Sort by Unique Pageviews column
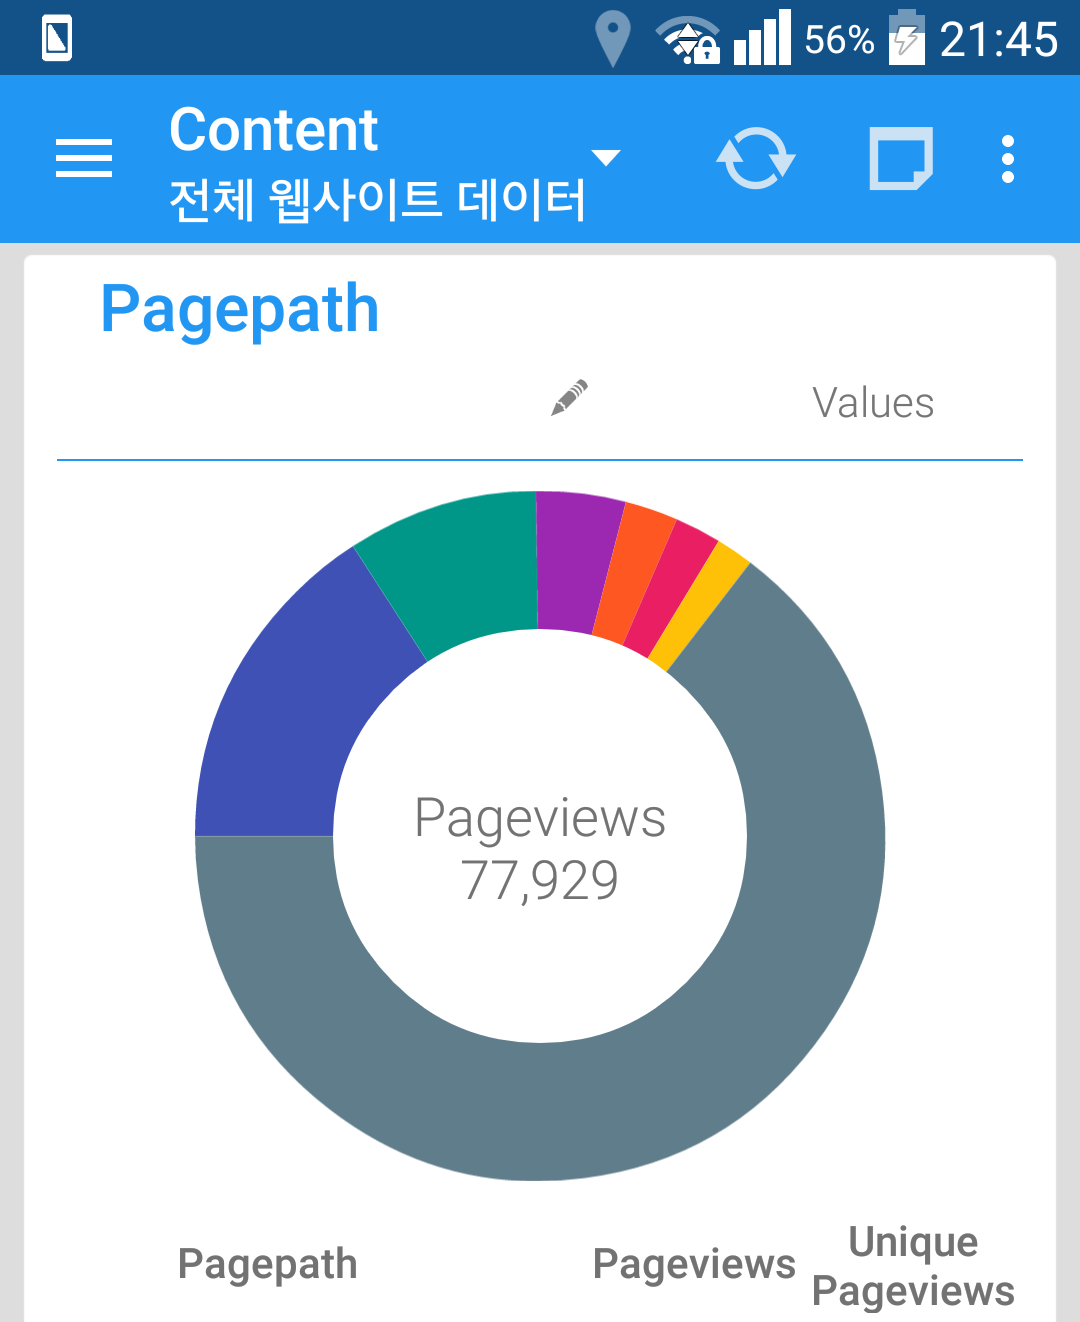 coord(913,1266)
